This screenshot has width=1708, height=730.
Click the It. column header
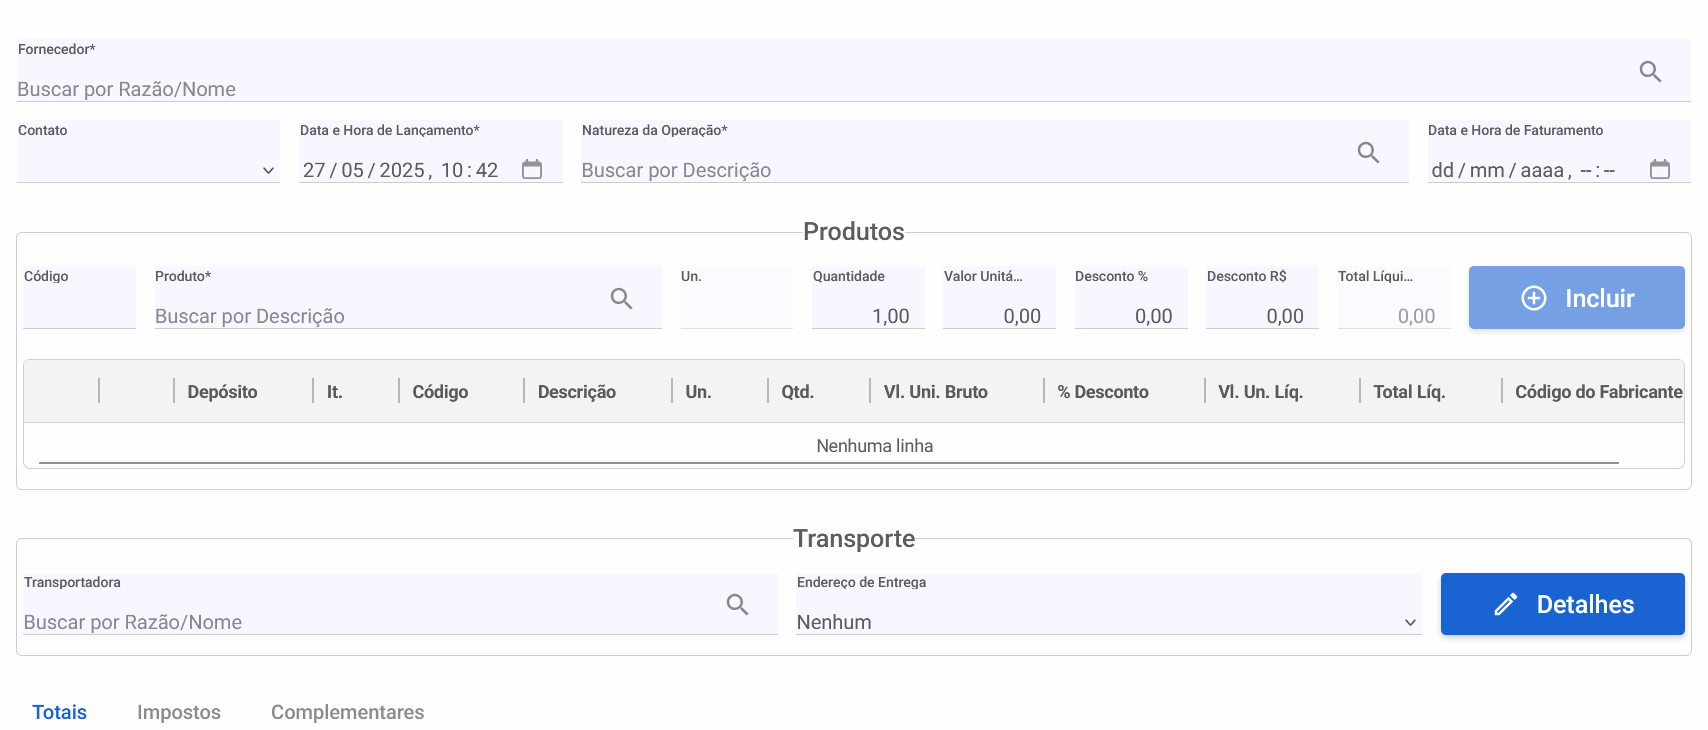335,392
